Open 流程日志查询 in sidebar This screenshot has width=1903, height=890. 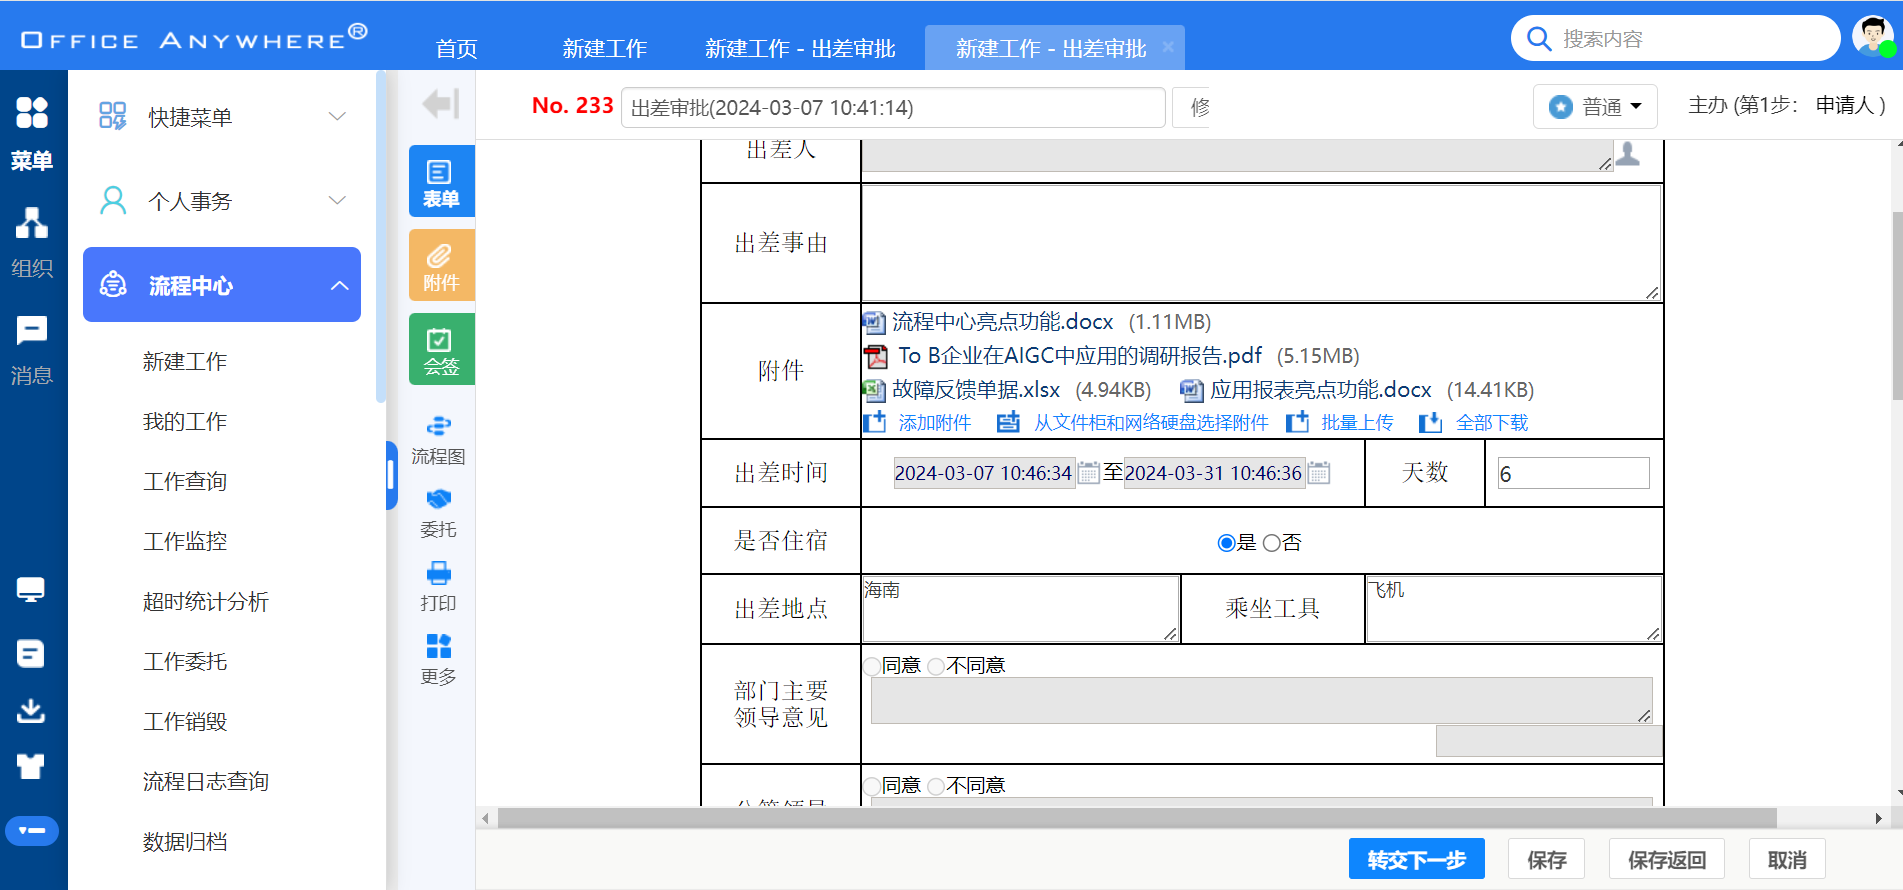(206, 781)
